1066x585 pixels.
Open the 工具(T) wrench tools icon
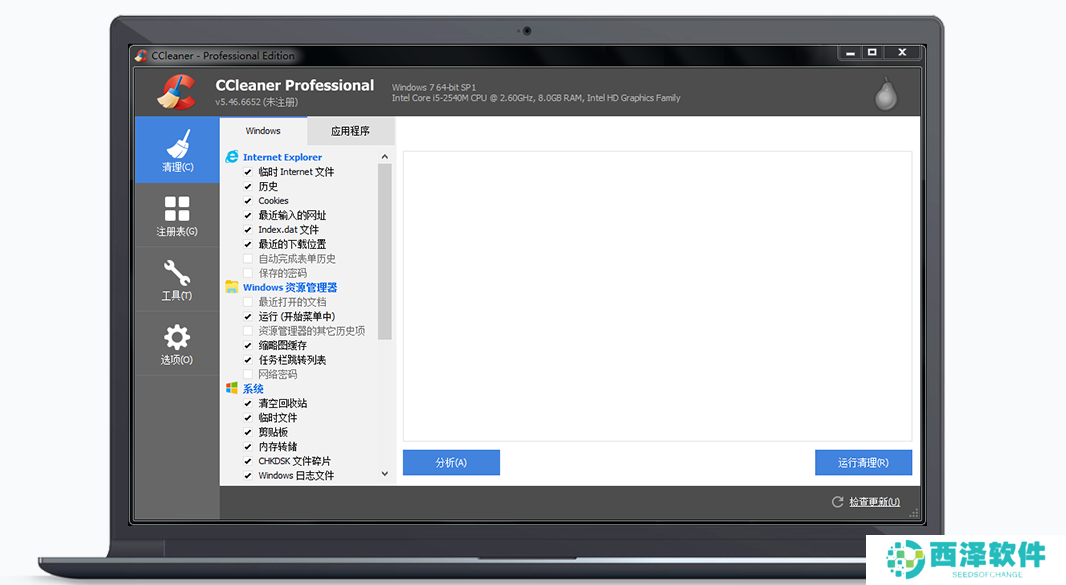click(x=177, y=272)
